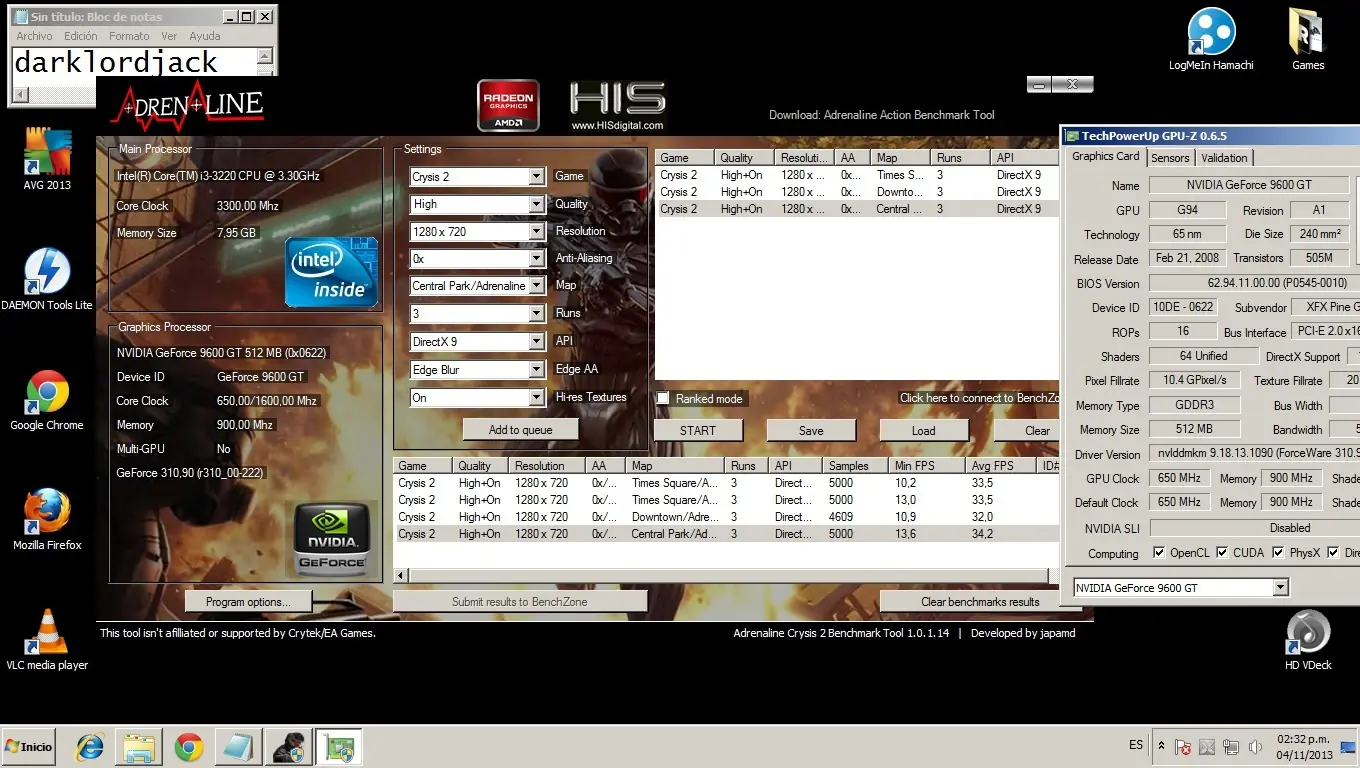Screen dimensions: 1360x768
Task: Open Chrome from the taskbar
Action: (189, 747)
